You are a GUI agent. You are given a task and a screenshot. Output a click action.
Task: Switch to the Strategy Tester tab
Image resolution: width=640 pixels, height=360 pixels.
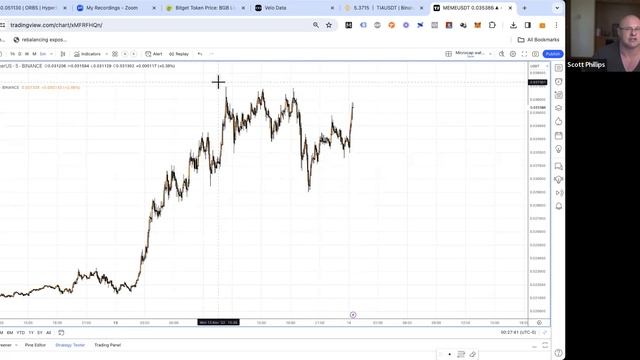70,345
